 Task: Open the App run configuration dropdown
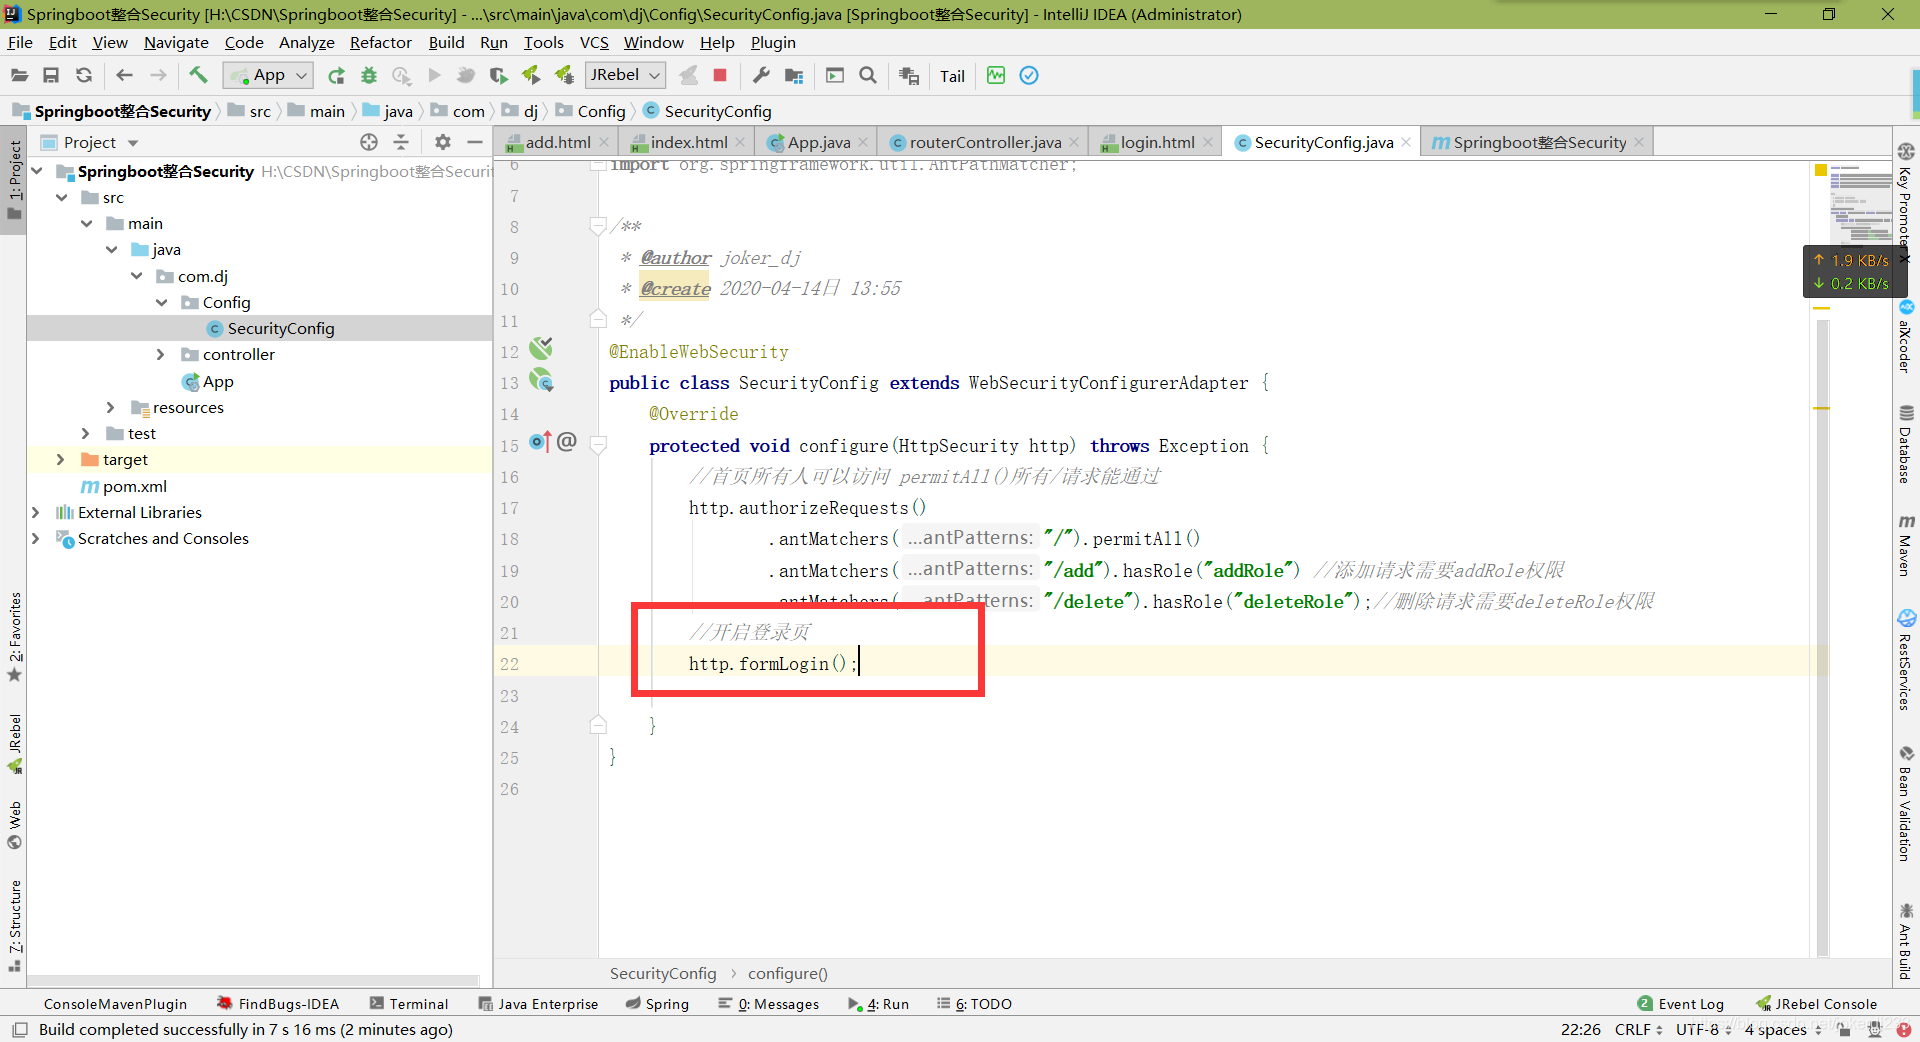269,75
